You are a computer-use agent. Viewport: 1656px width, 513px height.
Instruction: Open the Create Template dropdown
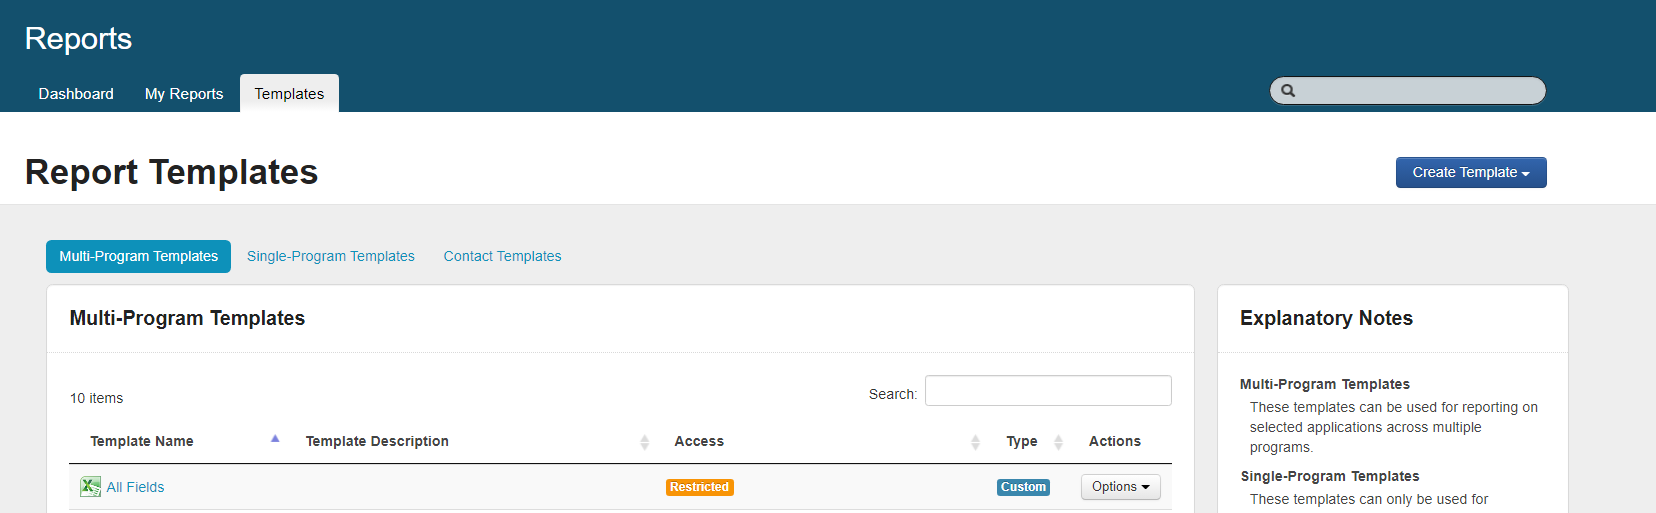tap(1470, 172)
